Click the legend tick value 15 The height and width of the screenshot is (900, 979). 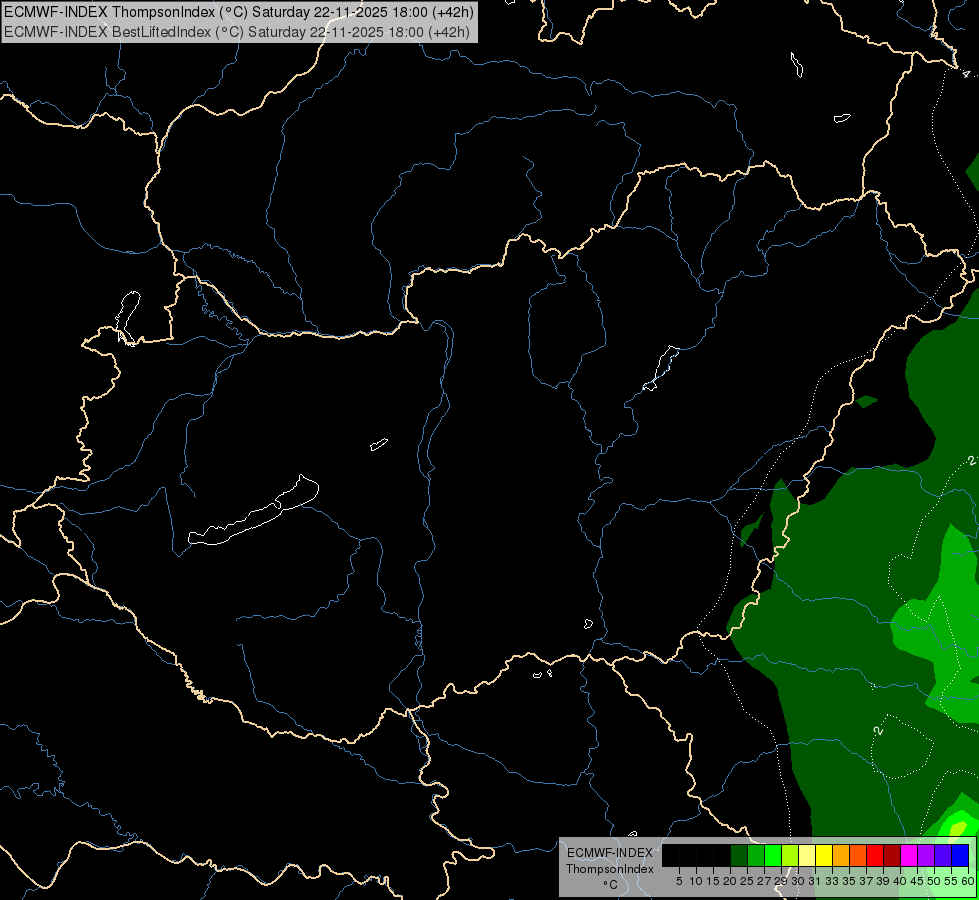coord(713,881)
